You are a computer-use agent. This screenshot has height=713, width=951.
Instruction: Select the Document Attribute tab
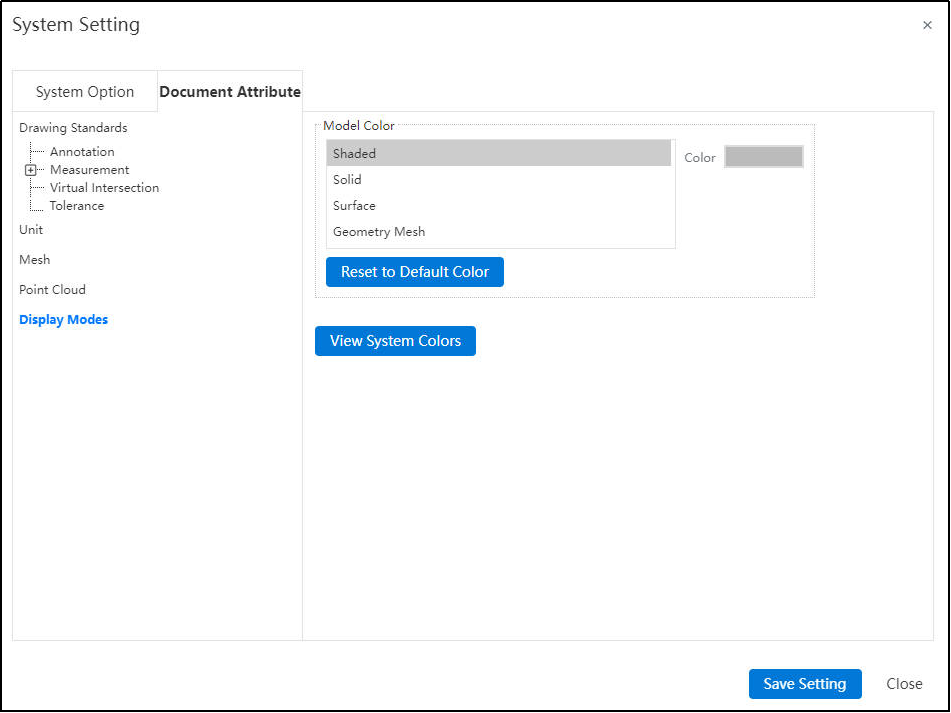[x=230, y=92]
